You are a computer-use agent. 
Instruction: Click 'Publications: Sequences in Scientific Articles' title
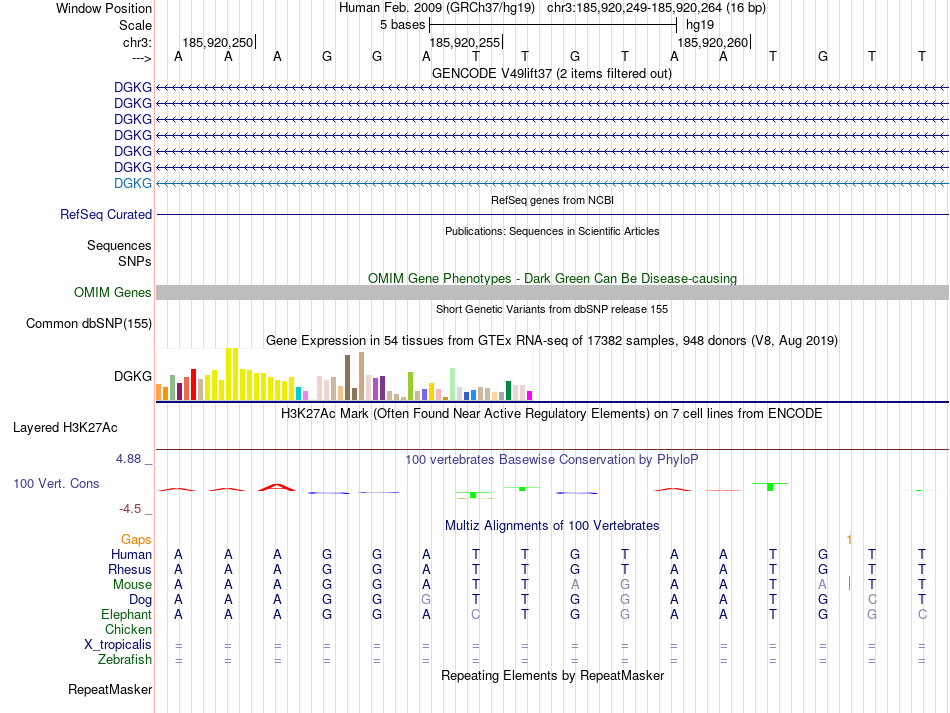point(552,231)
